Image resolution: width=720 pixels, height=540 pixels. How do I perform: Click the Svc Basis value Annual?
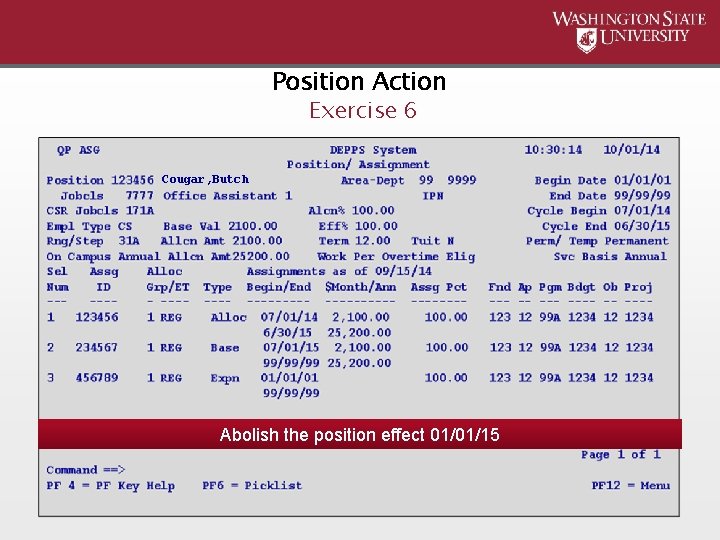[646, 256]
